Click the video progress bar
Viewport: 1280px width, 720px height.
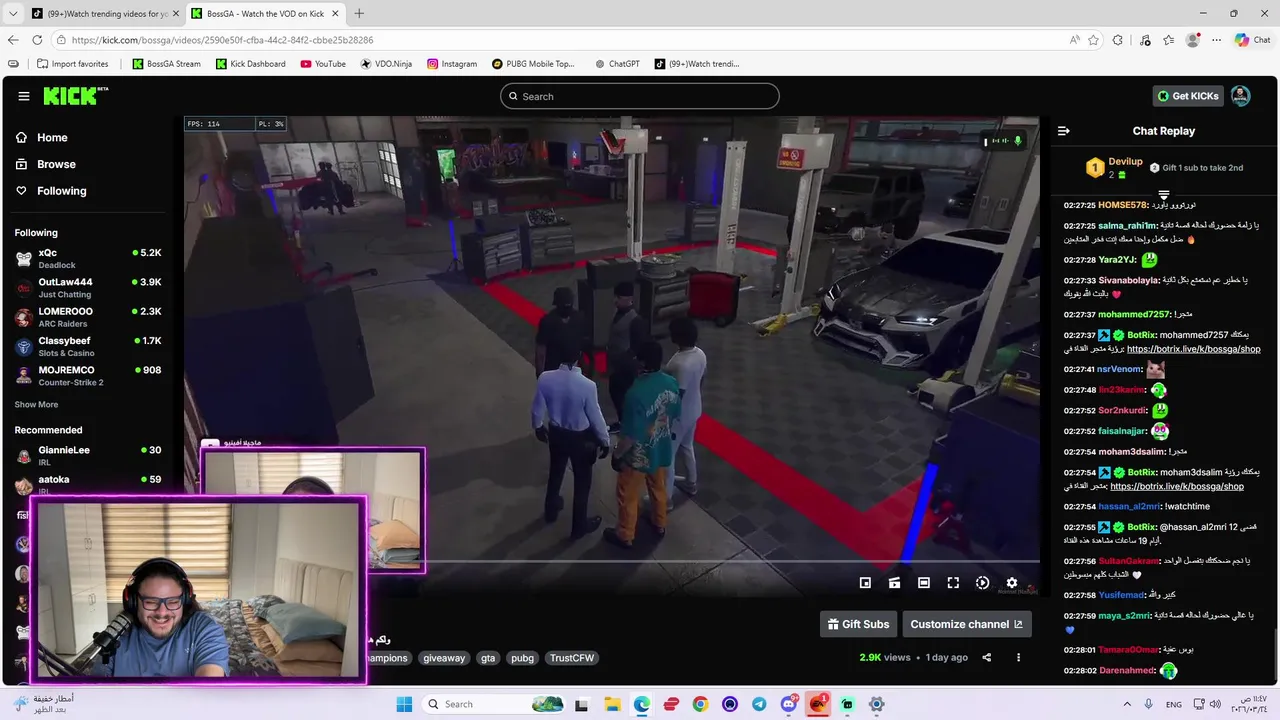click(x=611, y=560)
